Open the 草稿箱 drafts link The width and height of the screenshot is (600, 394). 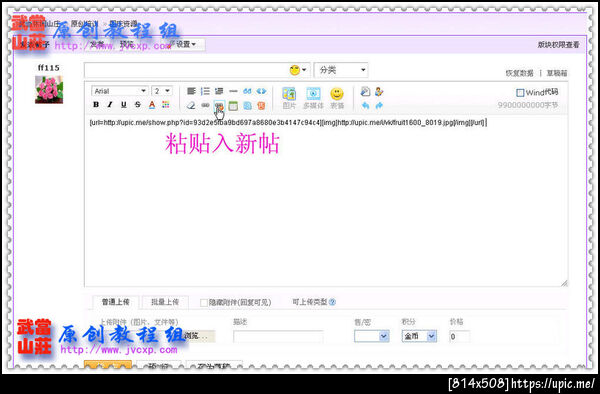coord(557,73)
